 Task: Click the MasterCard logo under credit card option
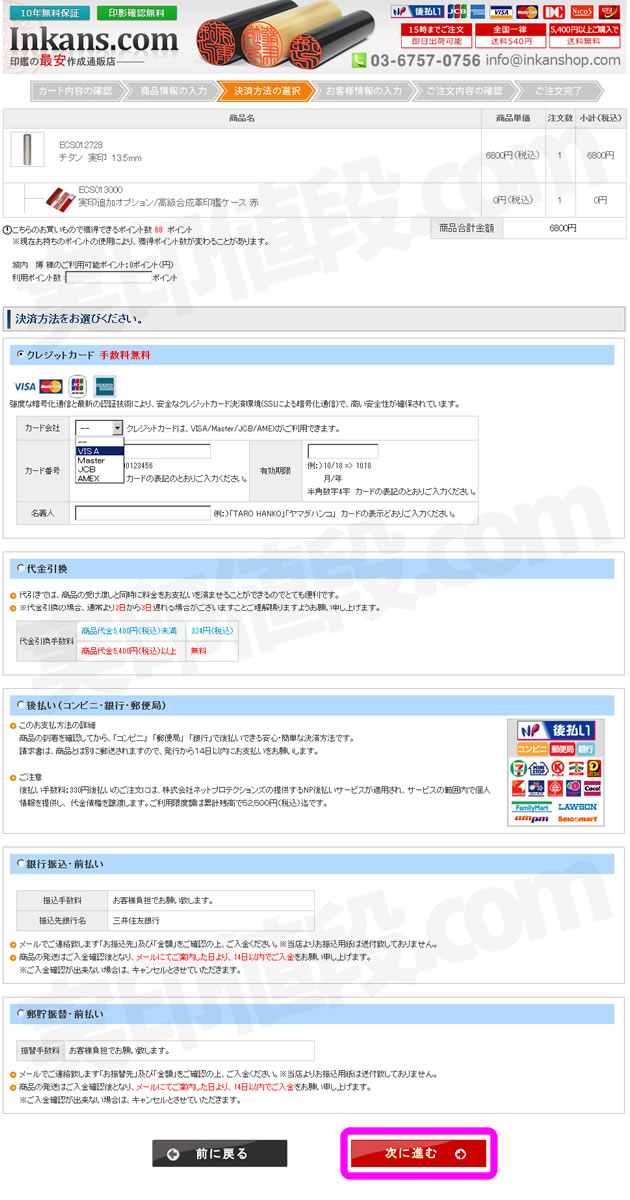coord(51,386)
